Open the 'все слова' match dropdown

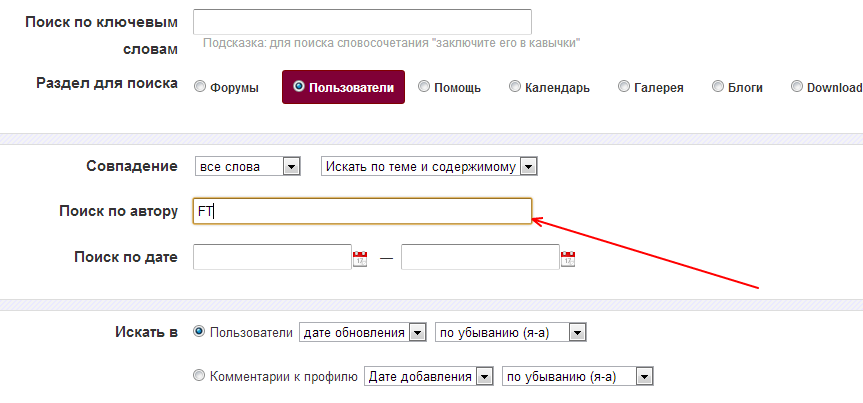248,167
